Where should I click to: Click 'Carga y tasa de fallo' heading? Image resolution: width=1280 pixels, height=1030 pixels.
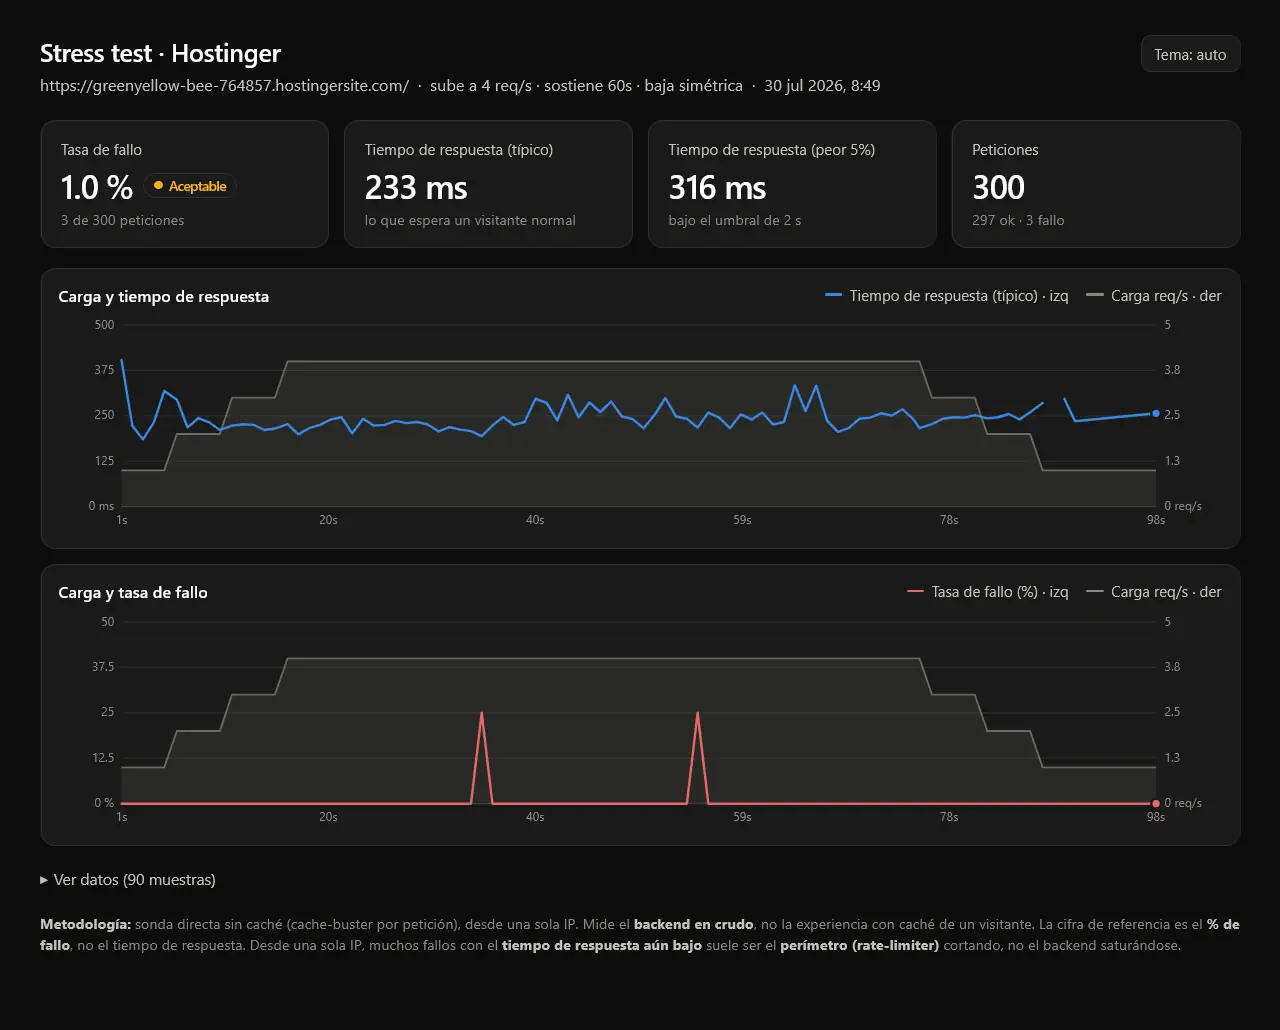pos(133,593)
